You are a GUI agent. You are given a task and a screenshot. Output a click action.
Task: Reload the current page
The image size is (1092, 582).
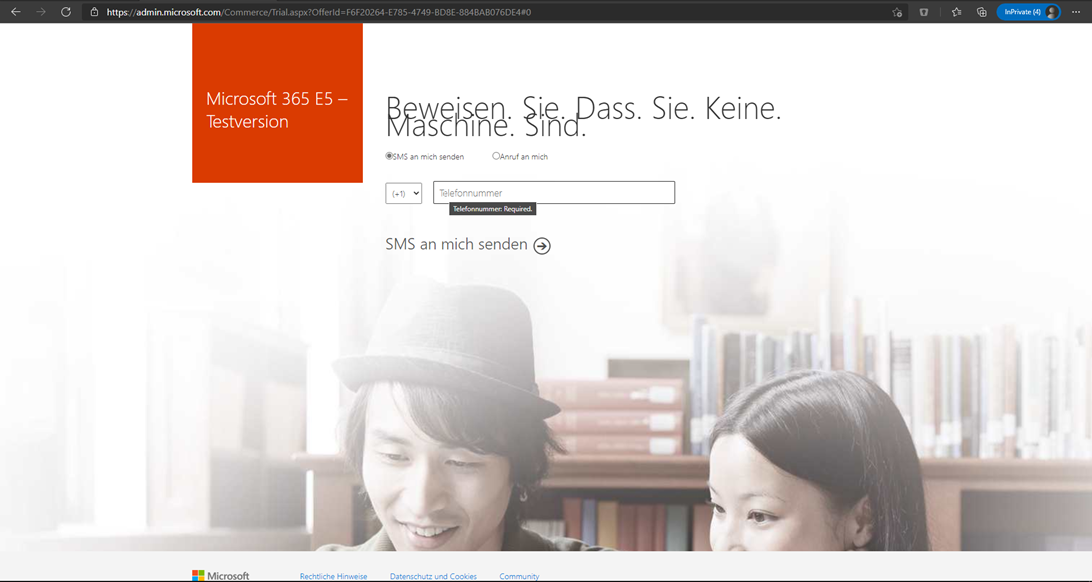click(66, 12)
